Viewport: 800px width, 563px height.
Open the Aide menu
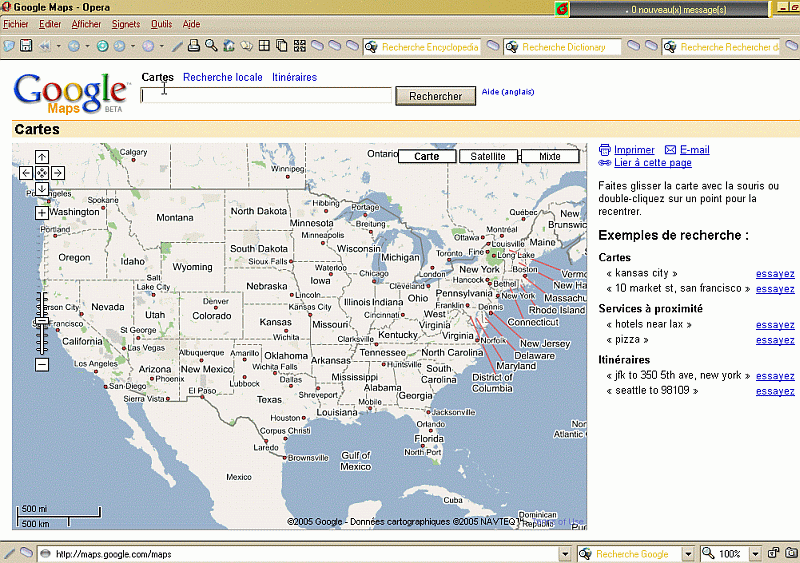click(191, 24)
